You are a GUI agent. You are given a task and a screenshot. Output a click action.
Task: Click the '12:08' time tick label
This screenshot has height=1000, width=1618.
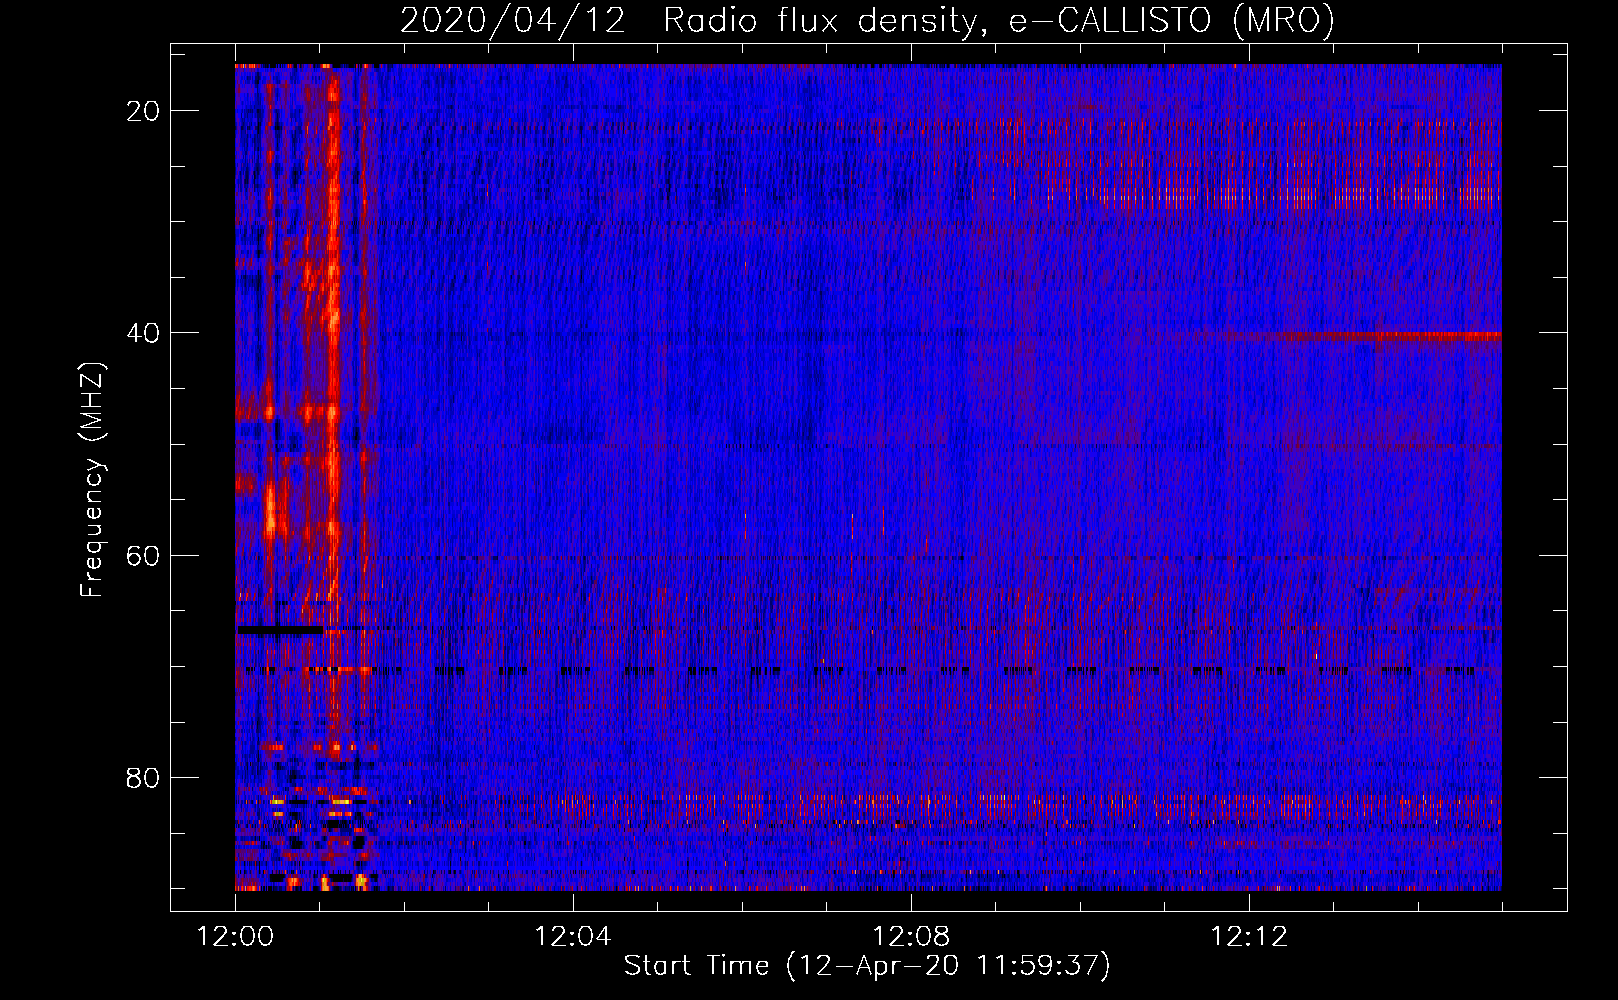point(911,937)
